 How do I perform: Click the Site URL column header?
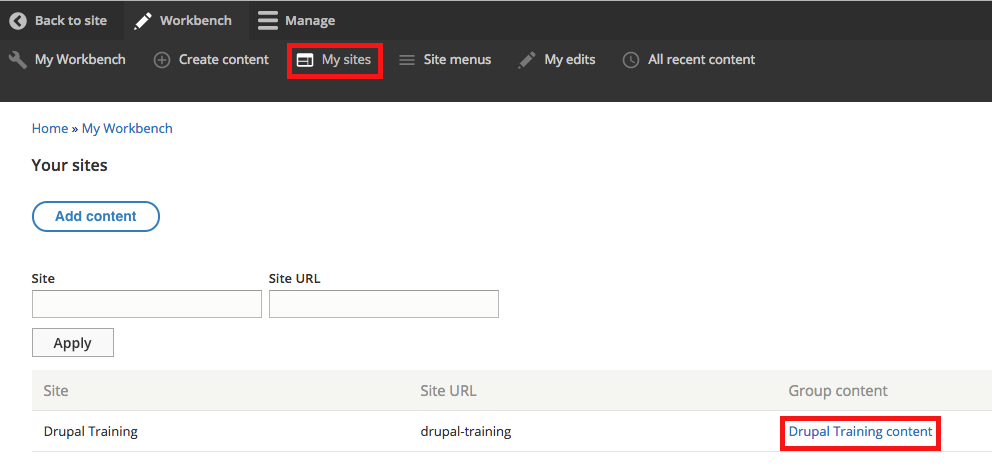pos(449,391)
